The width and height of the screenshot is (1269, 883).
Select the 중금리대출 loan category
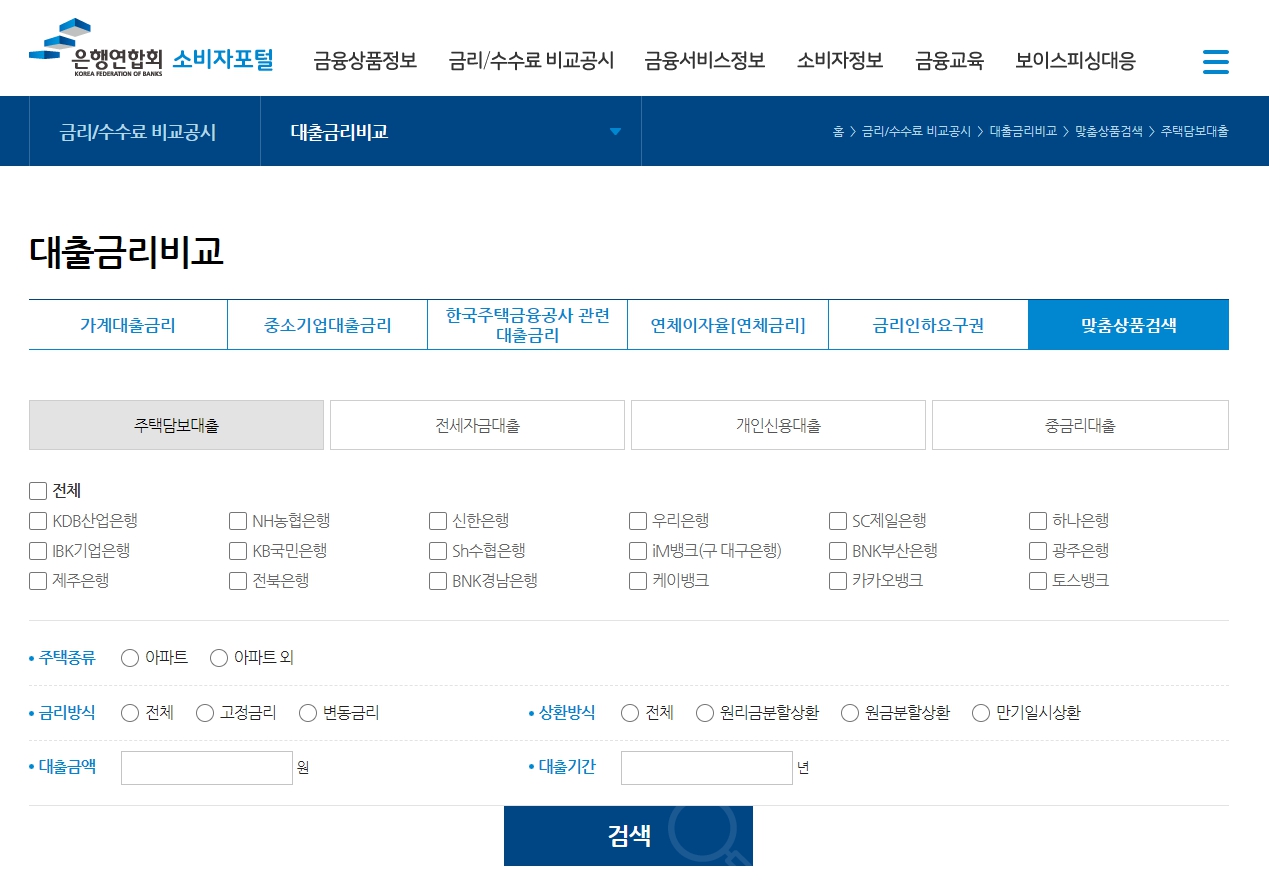[x=1079, y=424]
